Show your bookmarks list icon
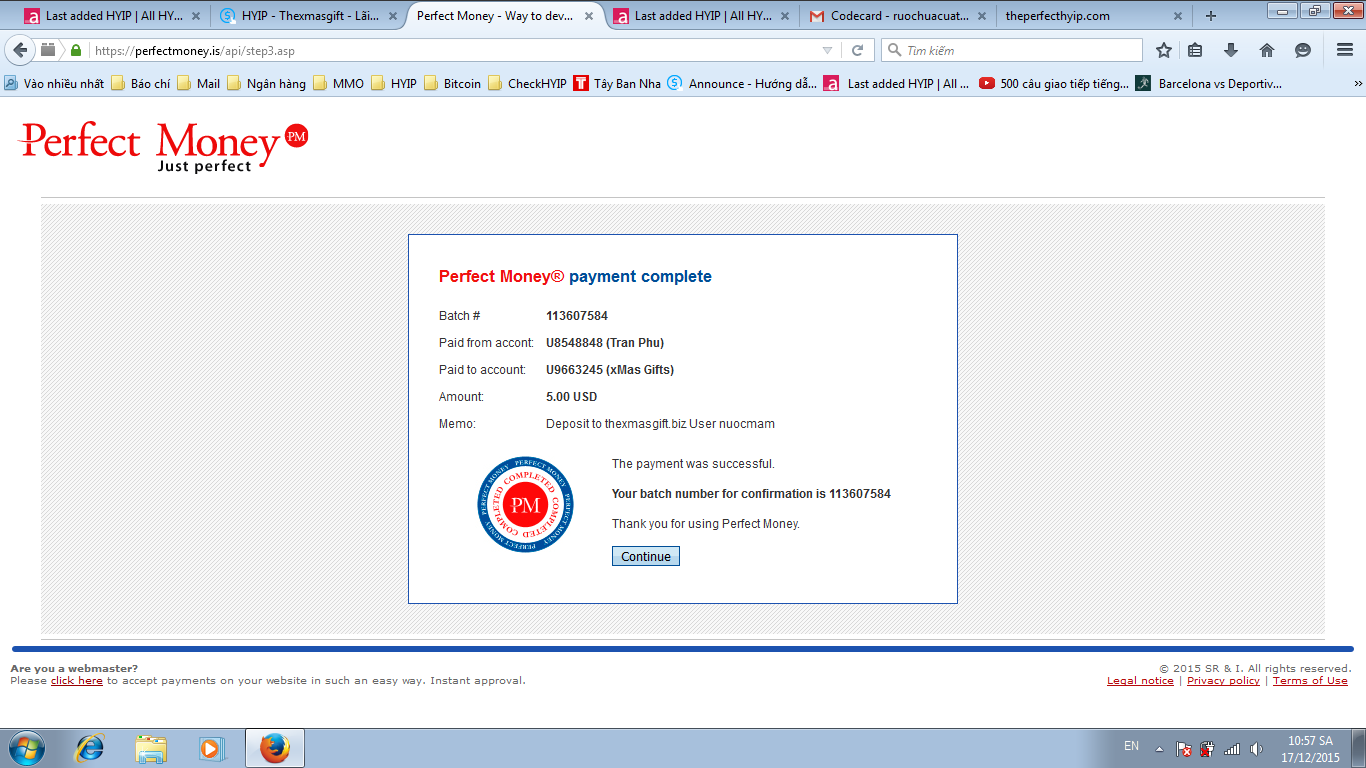Screen dimensions: 1366x768 [x=1195, y=50]
